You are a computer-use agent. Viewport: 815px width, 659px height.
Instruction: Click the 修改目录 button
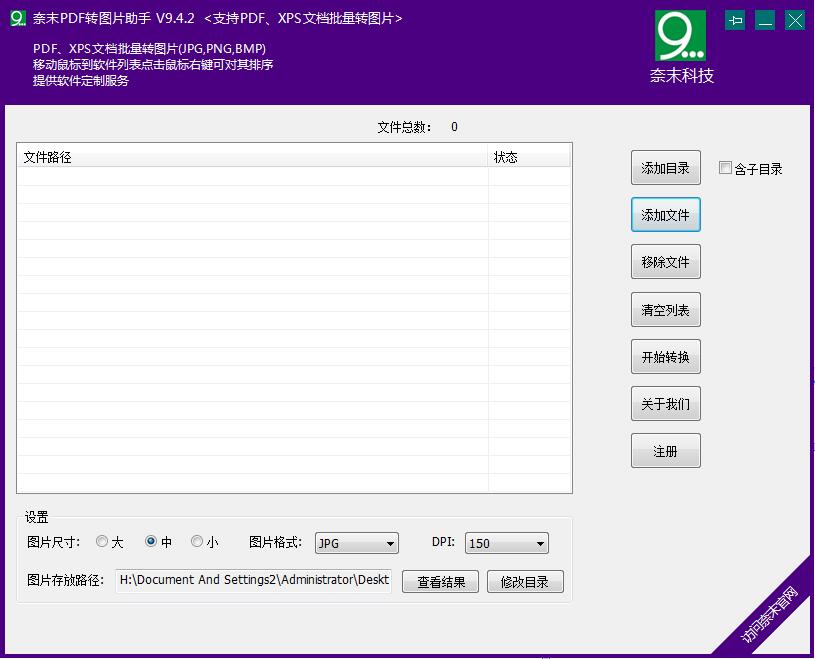point(525,582)
